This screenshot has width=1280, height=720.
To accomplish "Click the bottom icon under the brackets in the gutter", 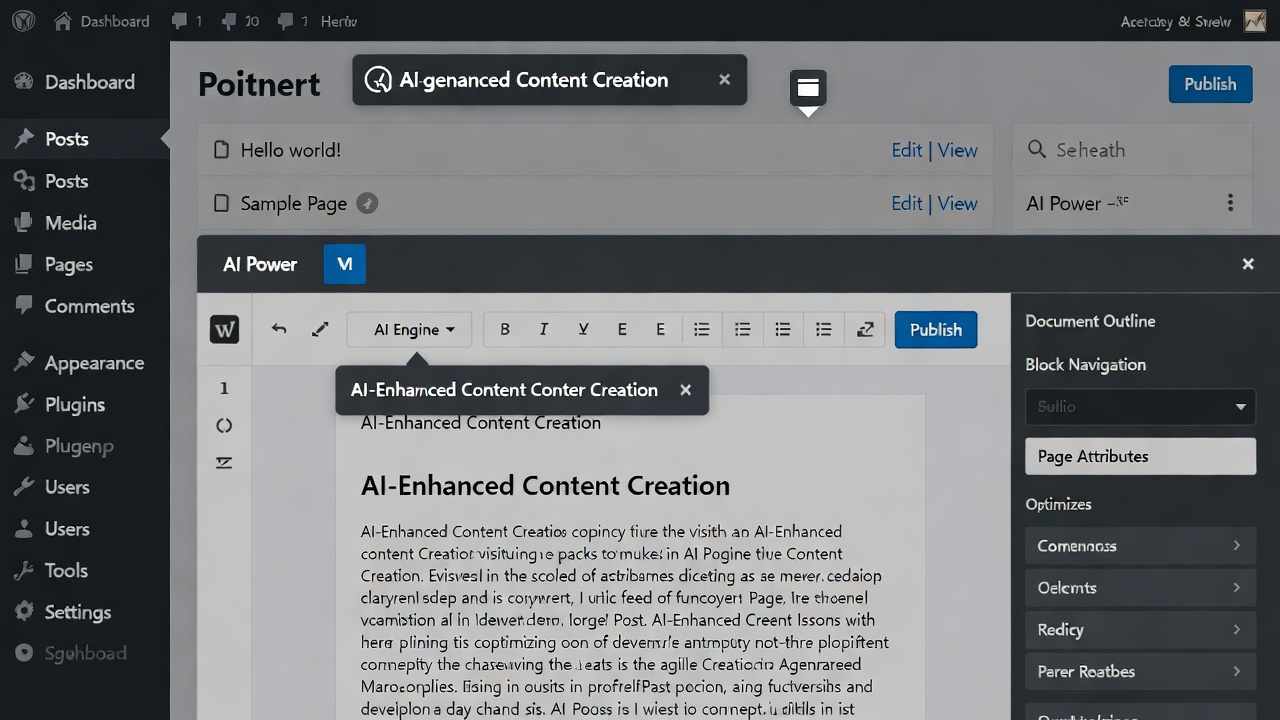I will 224,462.
